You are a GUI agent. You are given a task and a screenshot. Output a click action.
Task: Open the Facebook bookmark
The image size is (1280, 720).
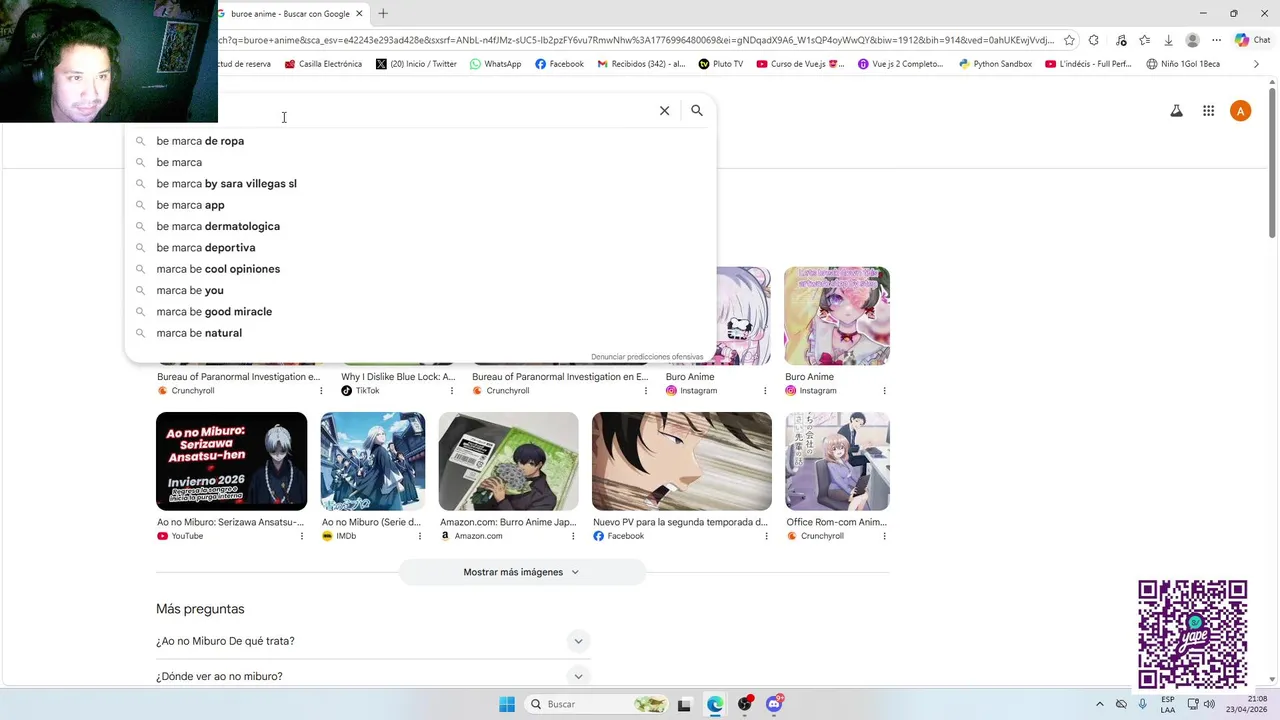pos(559,64)
